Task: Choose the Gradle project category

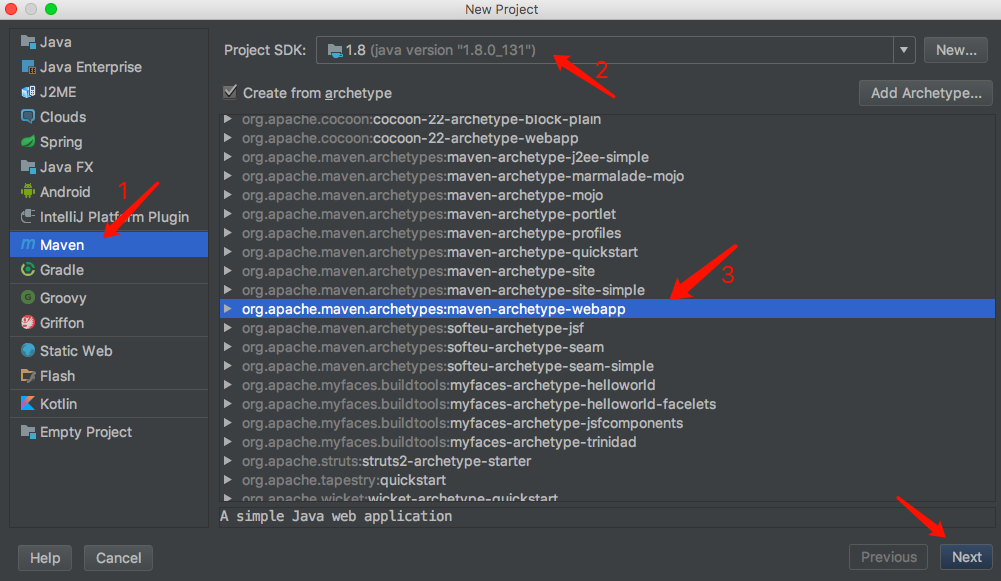Action: [x=109, y=270]
